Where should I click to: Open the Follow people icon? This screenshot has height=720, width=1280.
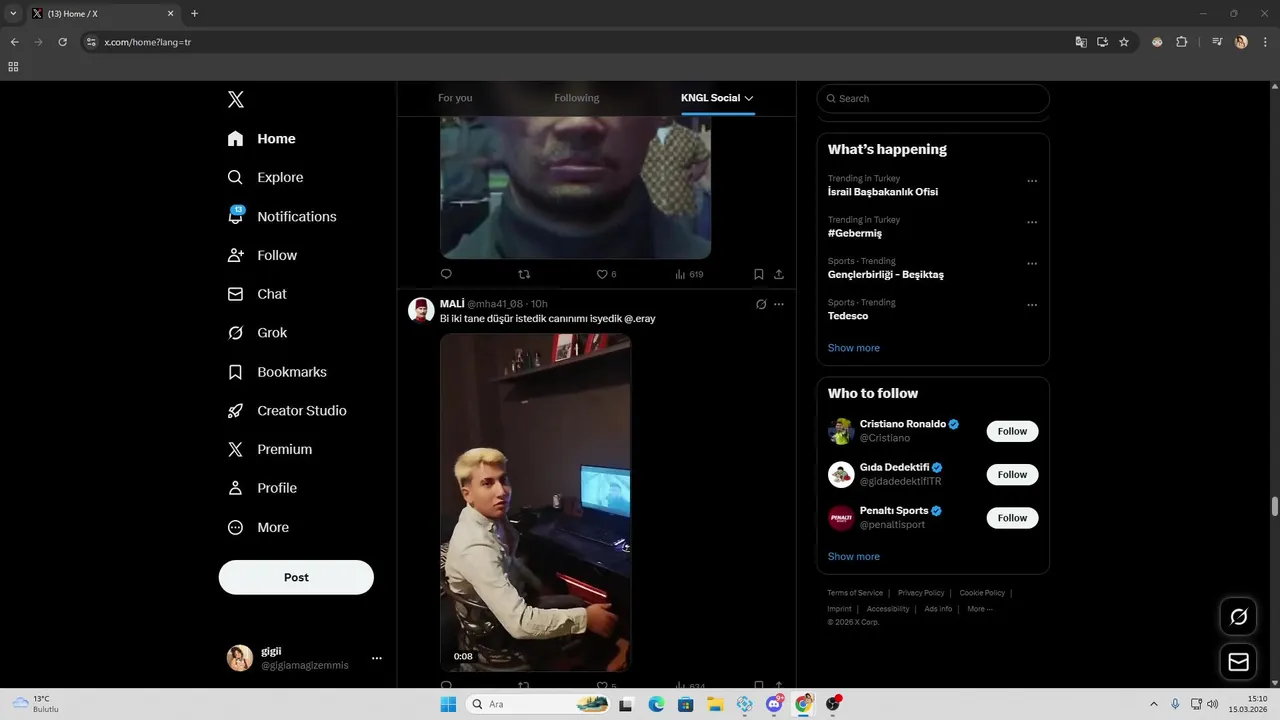tap(235, 255)
